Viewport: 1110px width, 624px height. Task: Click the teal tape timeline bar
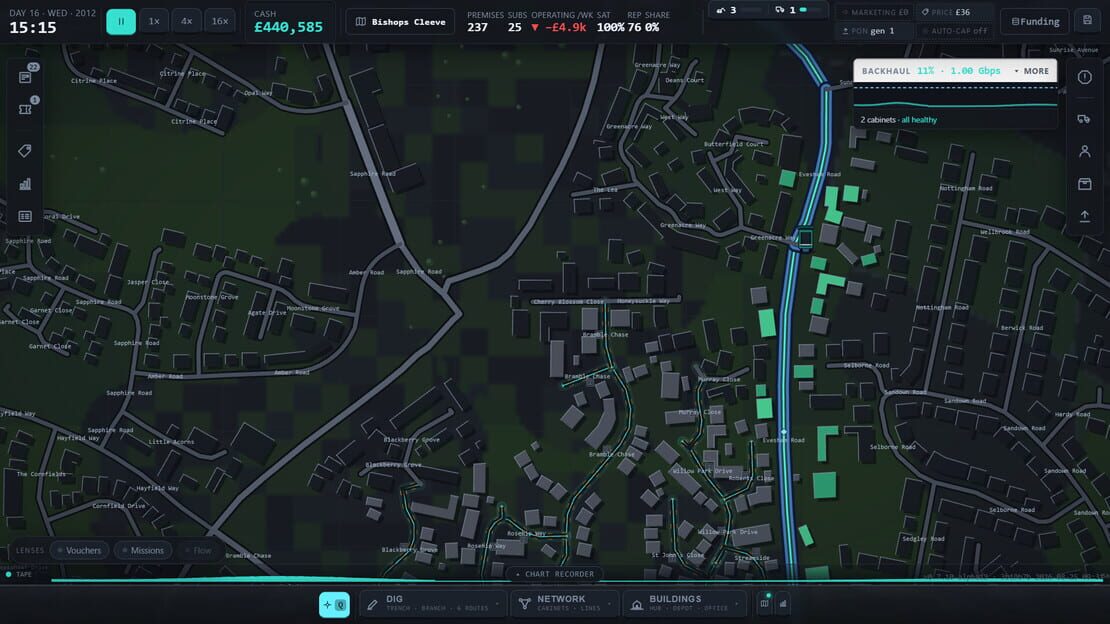[x=577, y=580]
